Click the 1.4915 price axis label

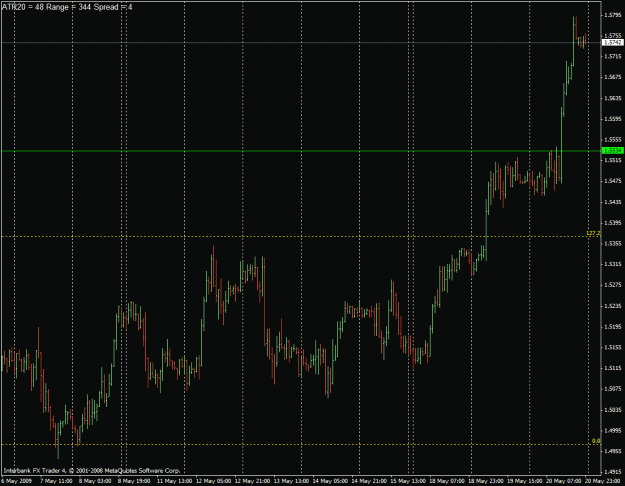click(613, 472)
